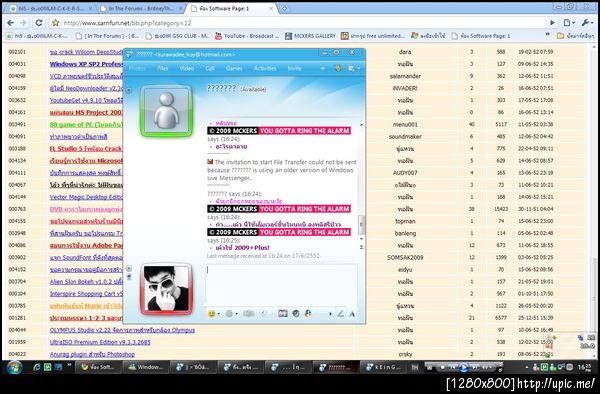Viewport: 600px width, 394px height.
Task: Collapse the contact picture with the small arrow
Action: click(x=129, y=90)
